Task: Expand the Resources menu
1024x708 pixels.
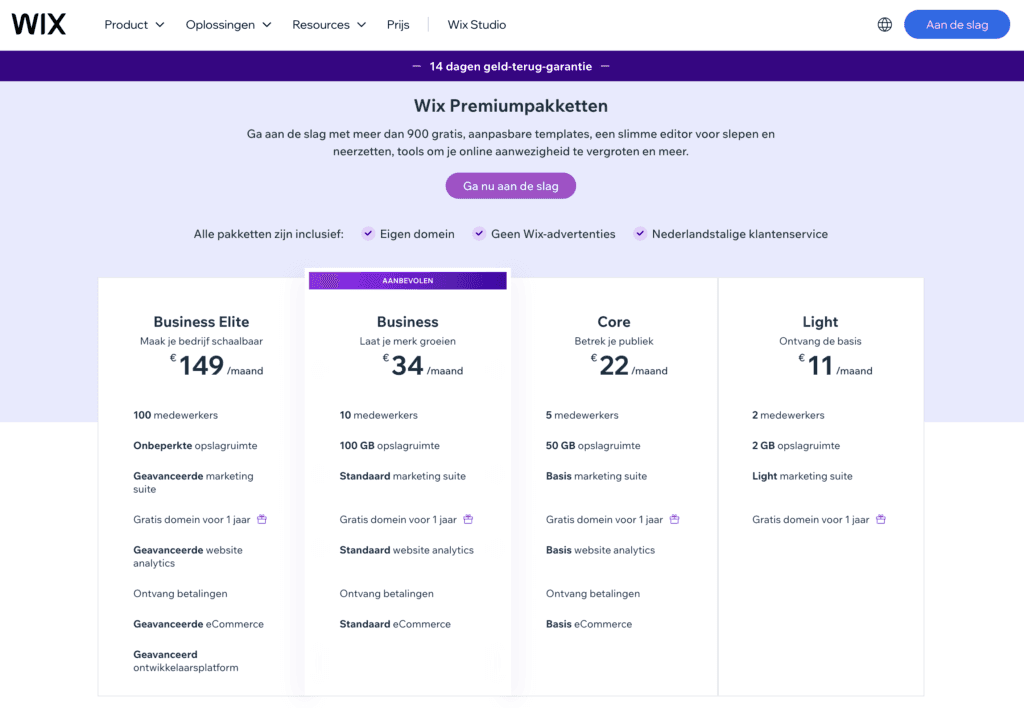Action: 328,25
